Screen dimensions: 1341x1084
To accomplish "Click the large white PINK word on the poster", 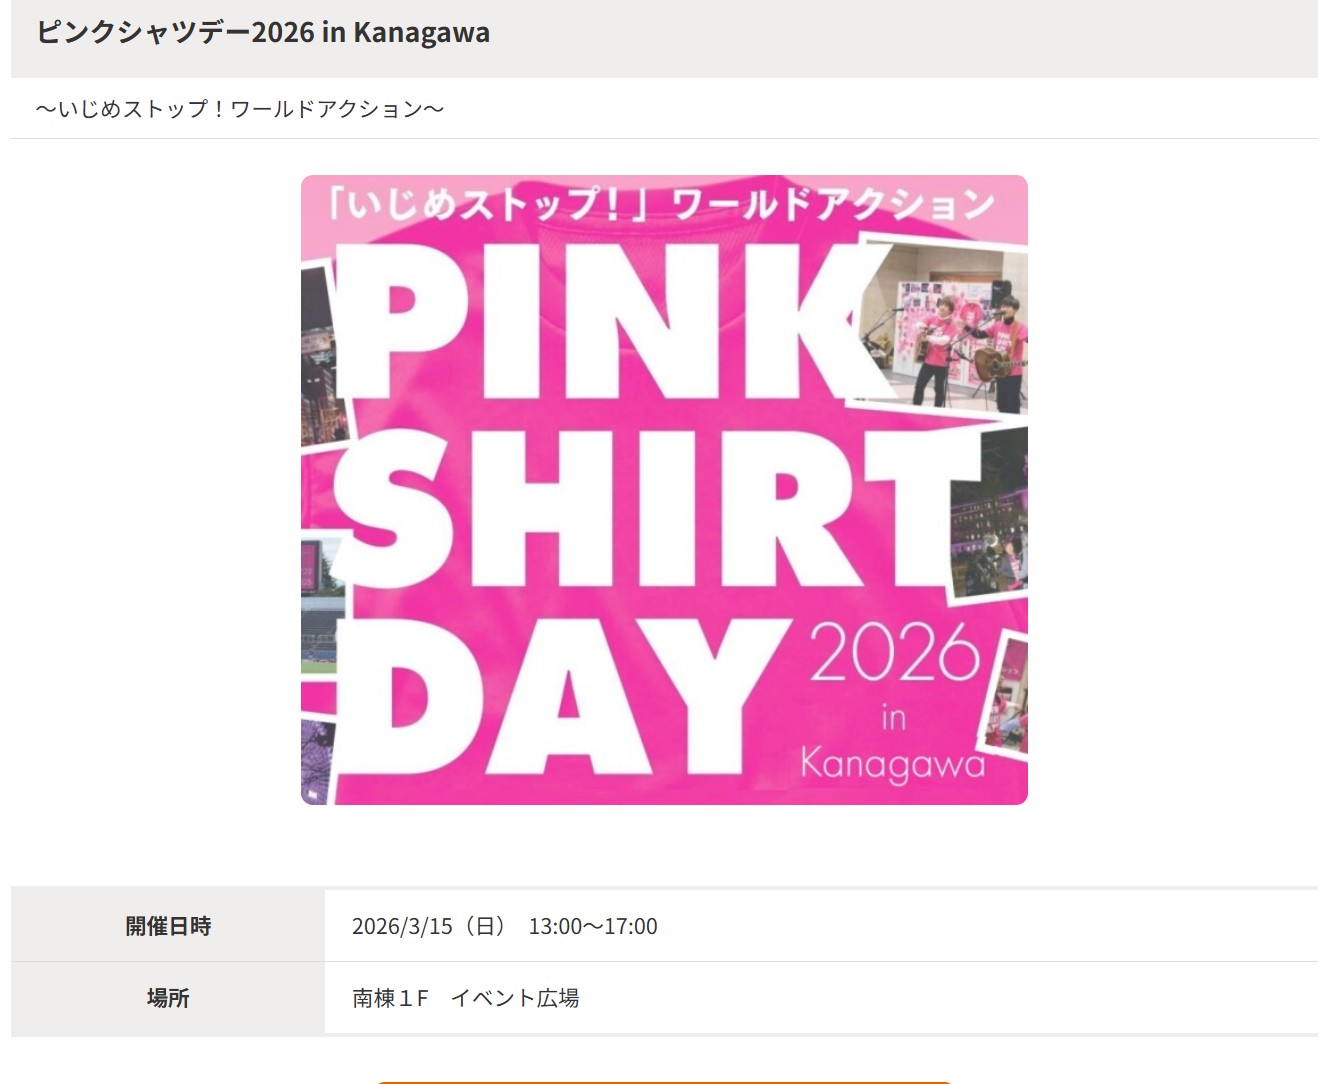I will (x=600, y=322).
